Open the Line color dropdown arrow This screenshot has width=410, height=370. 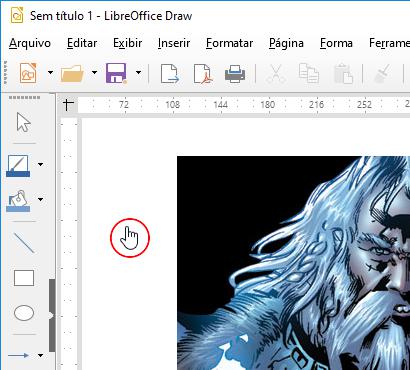[41, 164]
